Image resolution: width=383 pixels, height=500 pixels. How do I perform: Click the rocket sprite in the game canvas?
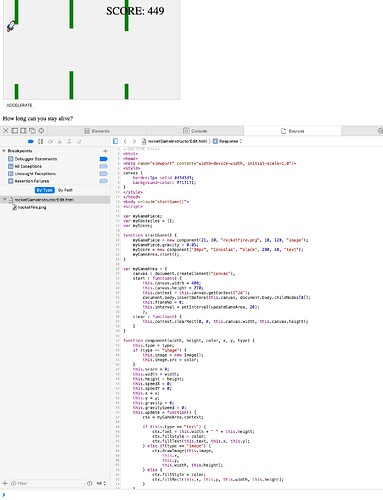coord(11,26)
